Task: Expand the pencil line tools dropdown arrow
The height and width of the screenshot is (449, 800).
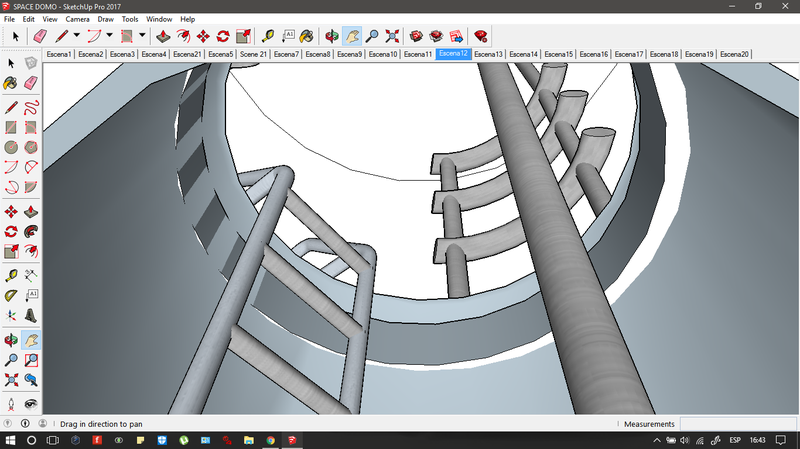Action: (x=76, y=36)
